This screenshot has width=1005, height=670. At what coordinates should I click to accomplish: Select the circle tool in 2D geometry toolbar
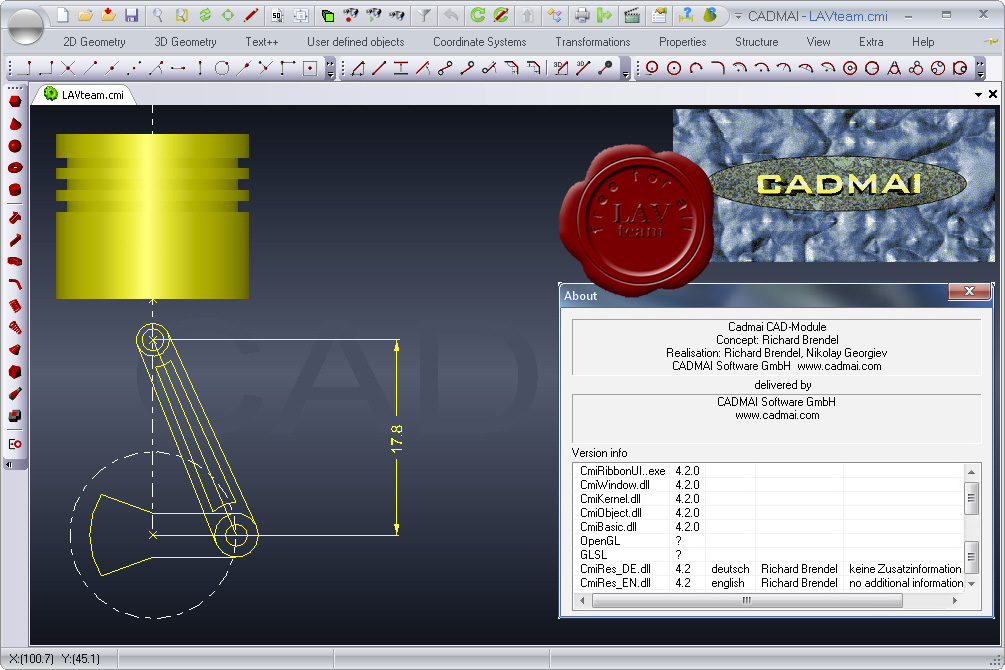222,68
